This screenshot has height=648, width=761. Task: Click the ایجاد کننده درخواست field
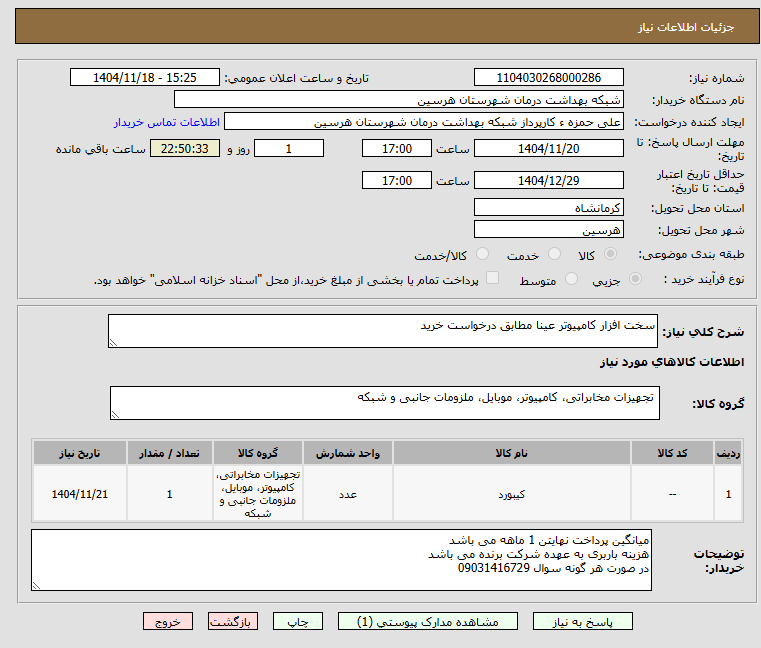[x=424, y=122]
